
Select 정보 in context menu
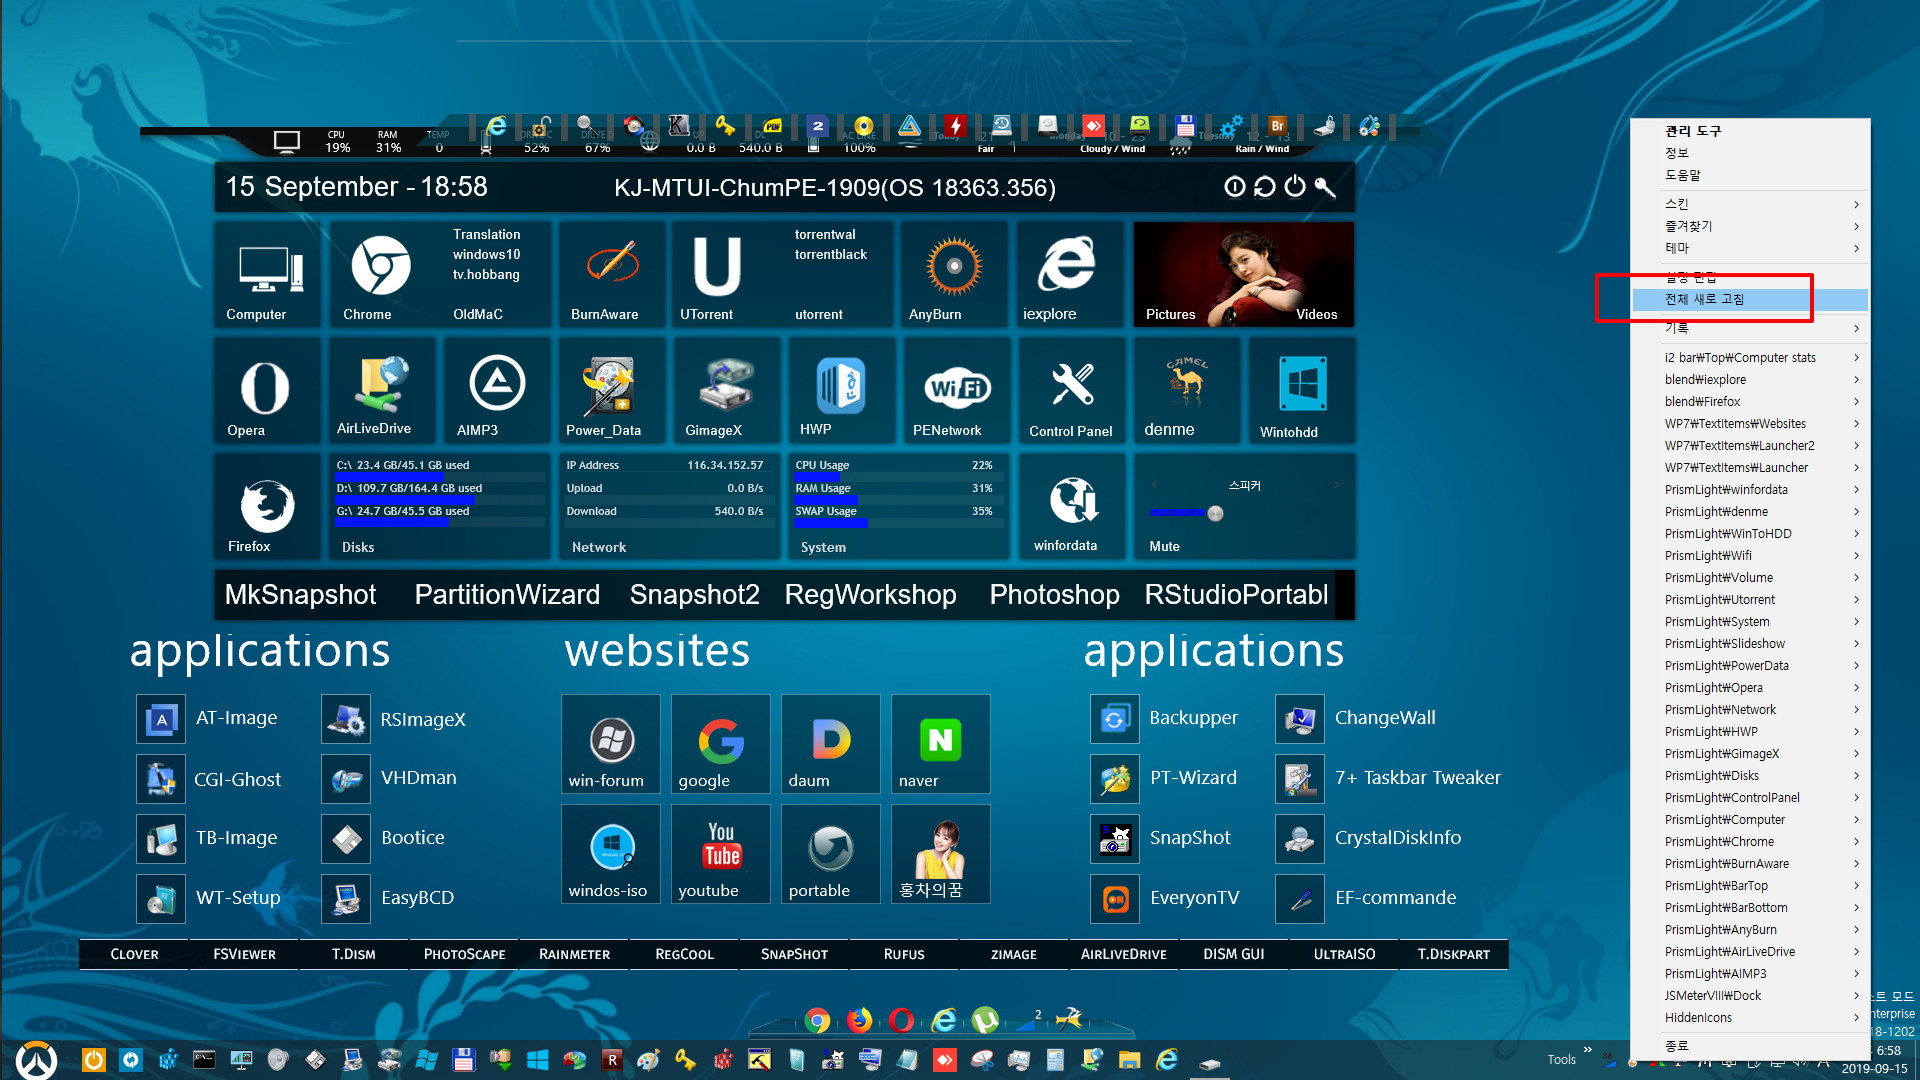1750,153
